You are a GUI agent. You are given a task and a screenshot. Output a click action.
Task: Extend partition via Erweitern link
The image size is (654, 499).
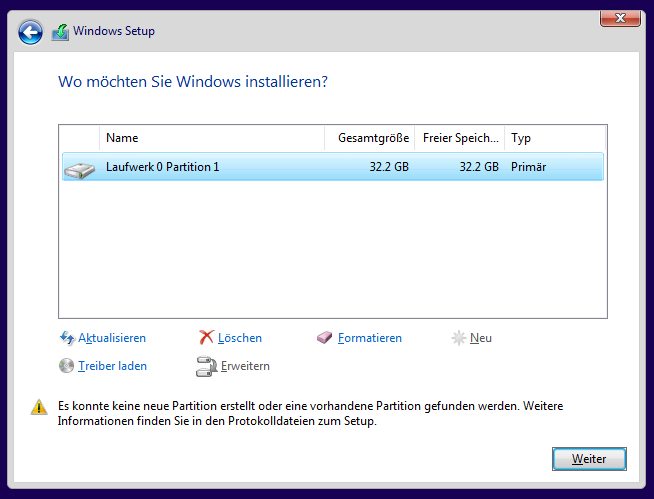(245, 366)
